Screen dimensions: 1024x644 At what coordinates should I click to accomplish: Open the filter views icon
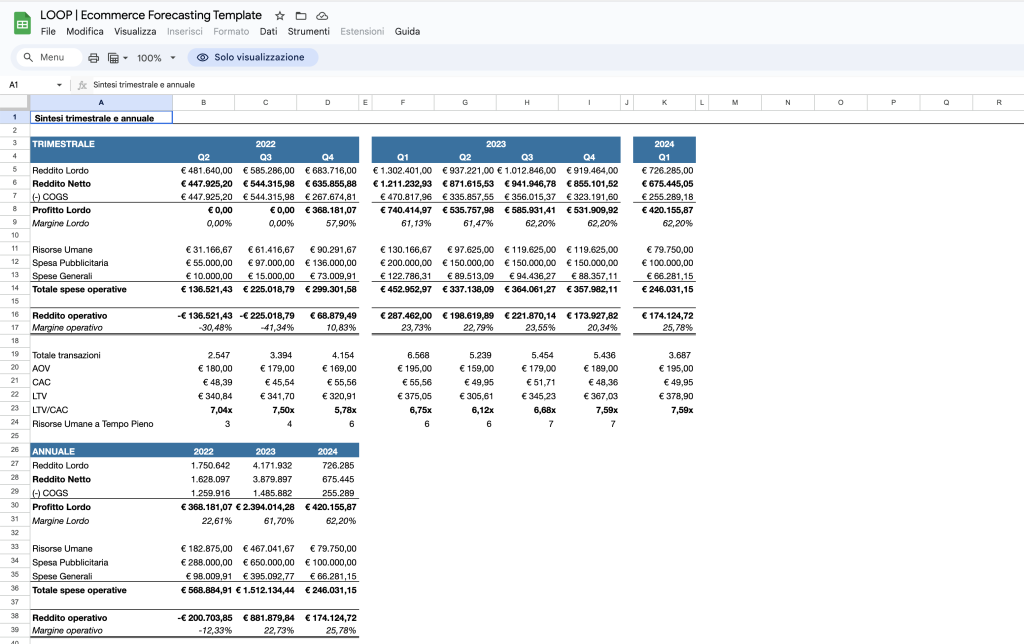[113, 57]
